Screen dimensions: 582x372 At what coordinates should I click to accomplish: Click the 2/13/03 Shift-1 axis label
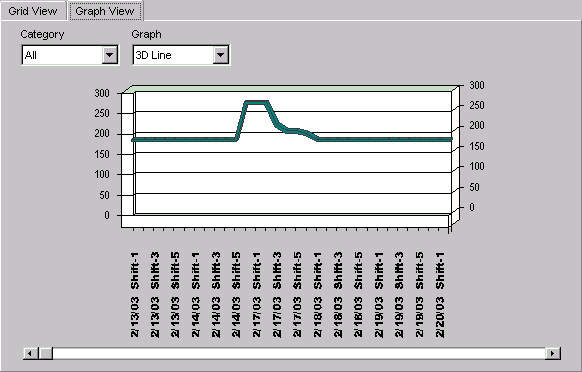coord(134,295)
